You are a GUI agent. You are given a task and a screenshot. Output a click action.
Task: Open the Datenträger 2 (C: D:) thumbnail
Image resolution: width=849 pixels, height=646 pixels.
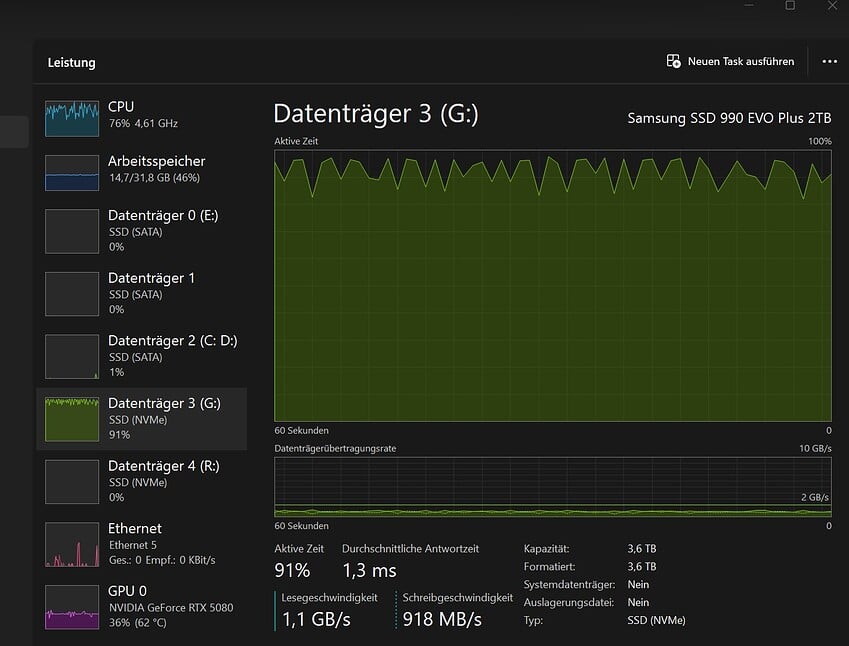[x=72, y=357]
